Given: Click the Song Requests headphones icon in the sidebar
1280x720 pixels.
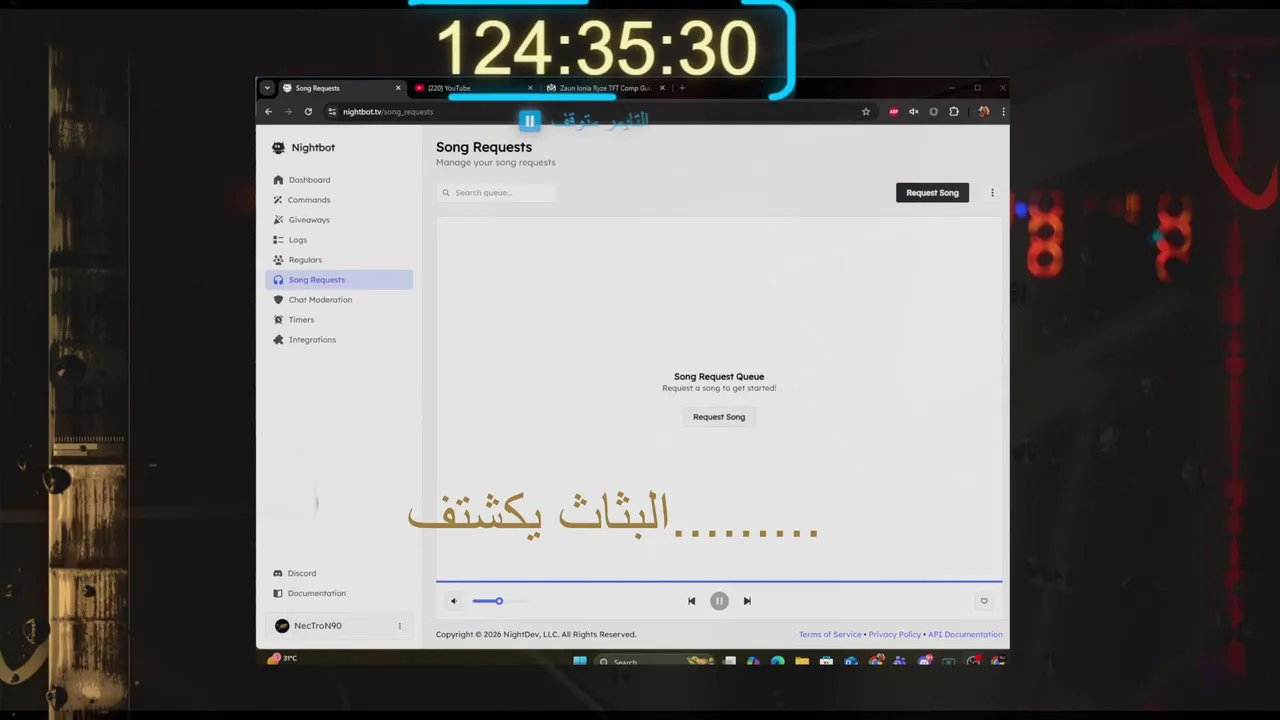Looking at the screenshot, I should 278,280.
